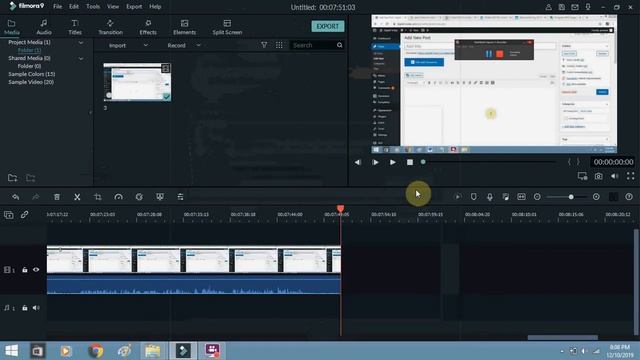Open the Tools menu
The height and width of the screenshot is (360, 640).
(x=93, y=7)
